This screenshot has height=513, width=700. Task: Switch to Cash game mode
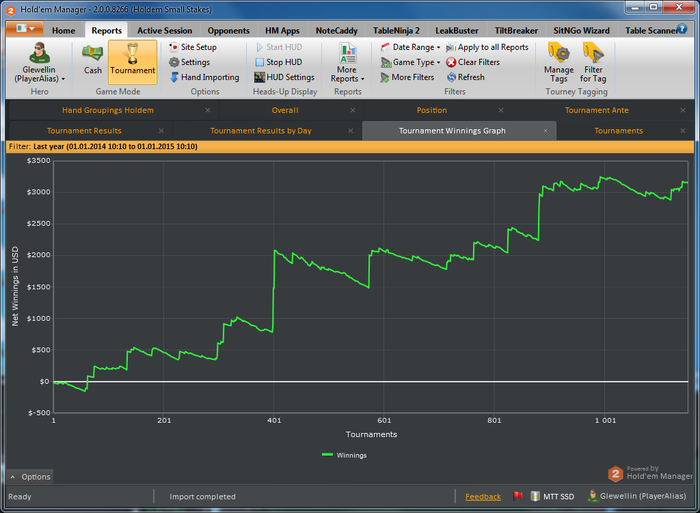click(x=92, y=58)
